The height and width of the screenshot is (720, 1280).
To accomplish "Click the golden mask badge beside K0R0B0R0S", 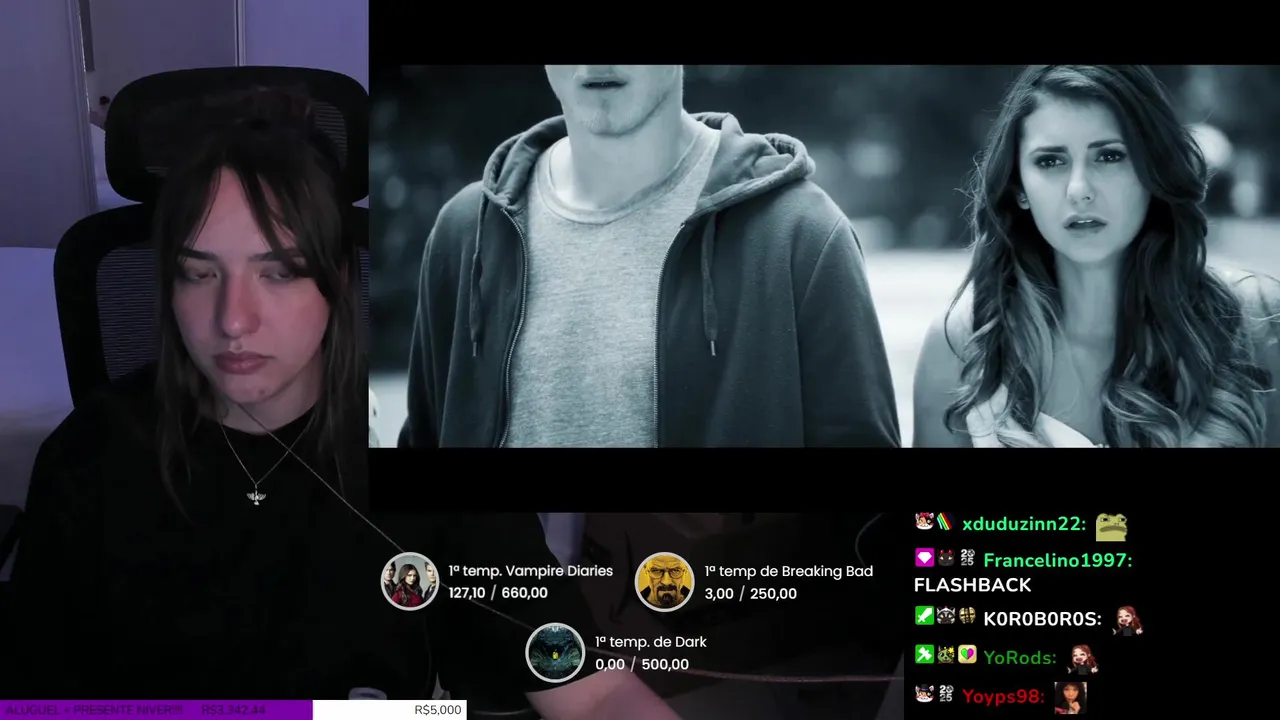I will [967, 616].
